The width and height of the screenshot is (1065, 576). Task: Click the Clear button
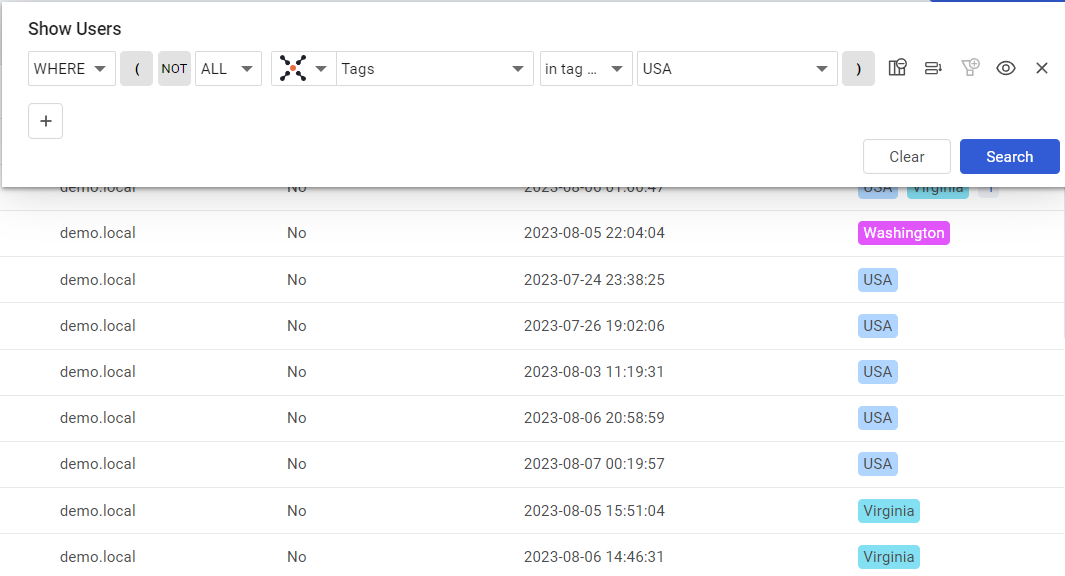click(x=907, y=157)
